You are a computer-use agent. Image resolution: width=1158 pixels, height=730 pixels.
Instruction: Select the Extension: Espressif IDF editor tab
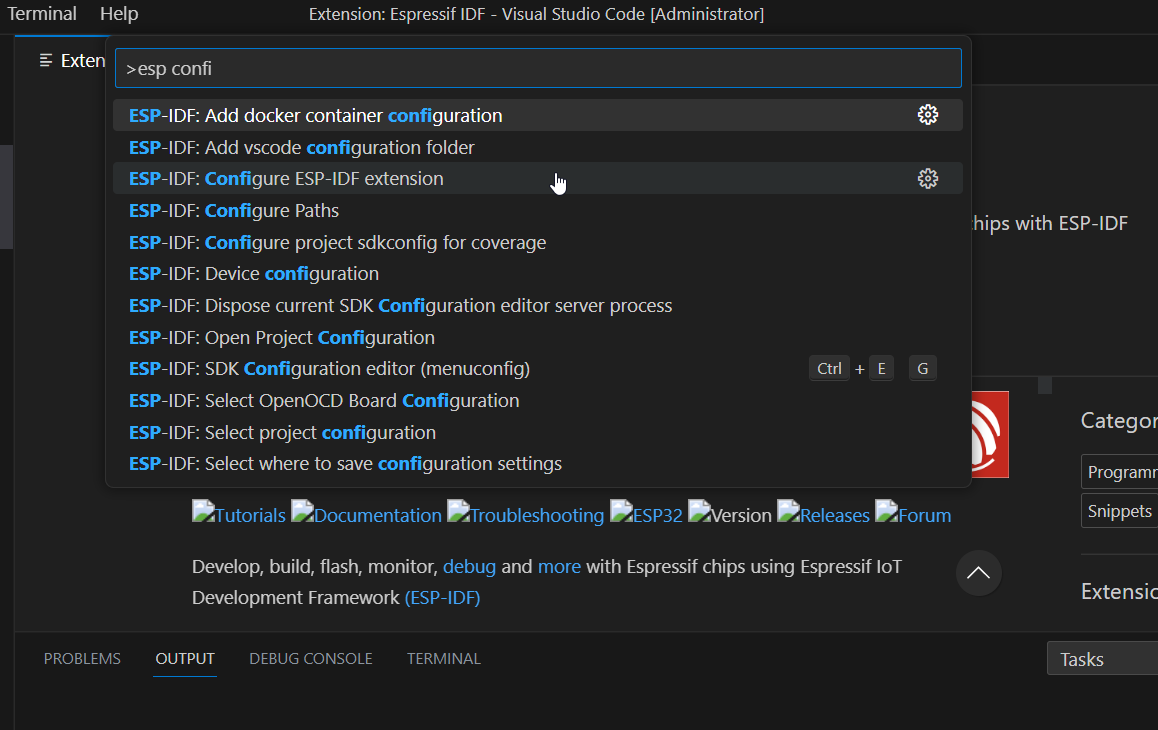[x=71, y=61]
